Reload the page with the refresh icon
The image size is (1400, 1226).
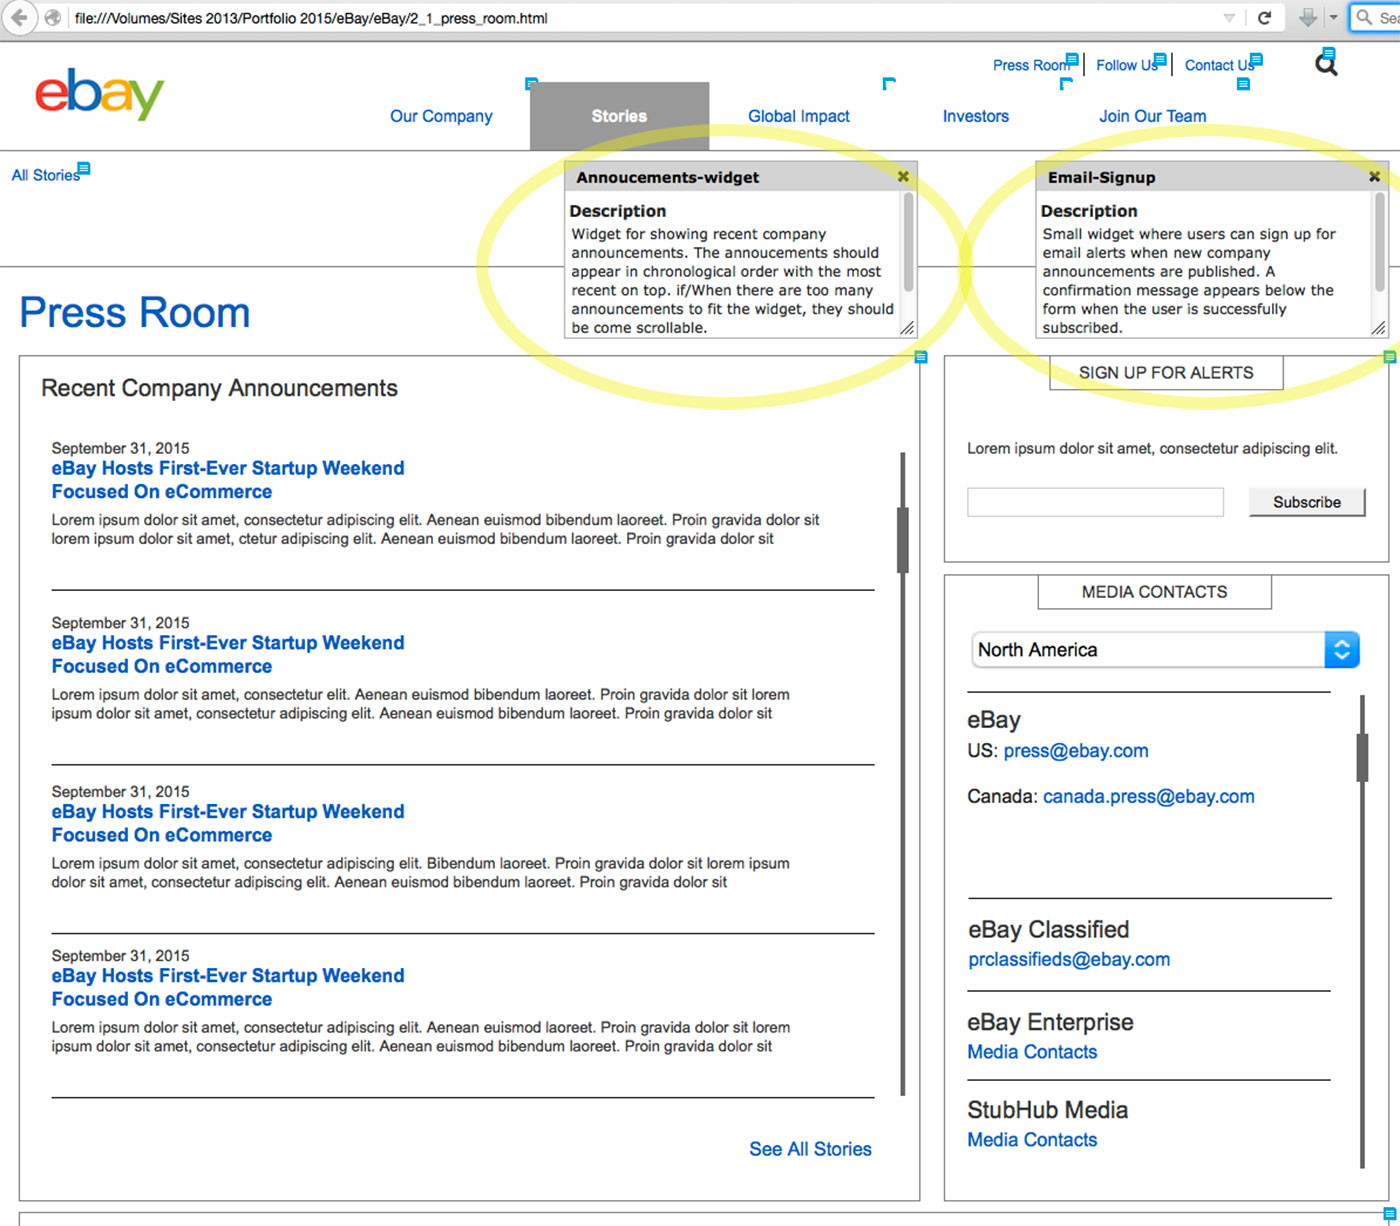tap(1264, 18)
